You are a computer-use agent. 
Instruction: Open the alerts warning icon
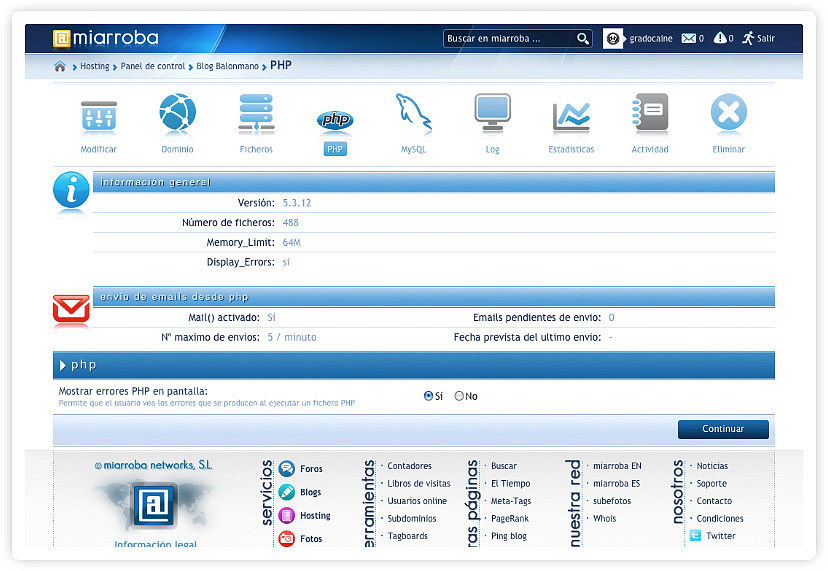coord(720,38)
